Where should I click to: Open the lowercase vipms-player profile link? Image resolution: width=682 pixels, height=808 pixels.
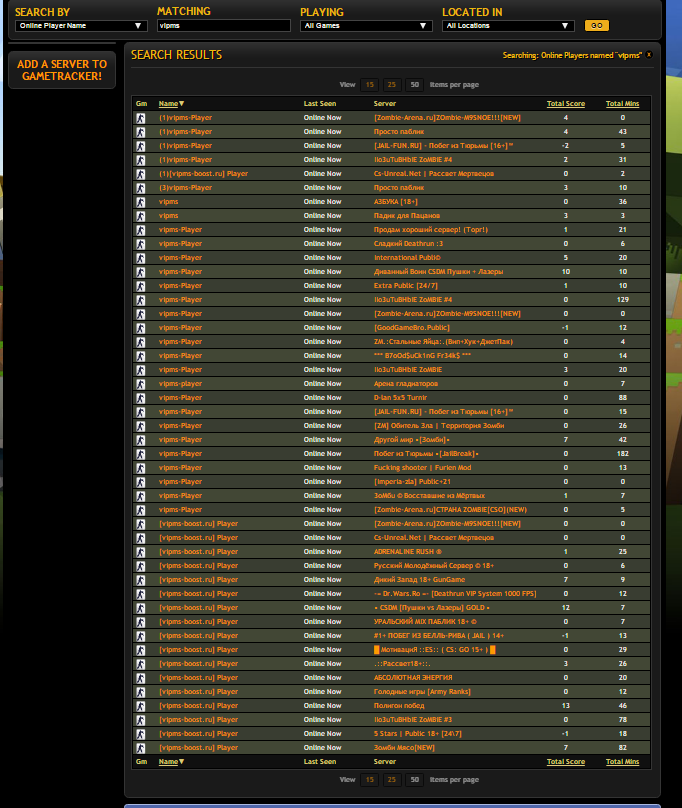(180, 384)
